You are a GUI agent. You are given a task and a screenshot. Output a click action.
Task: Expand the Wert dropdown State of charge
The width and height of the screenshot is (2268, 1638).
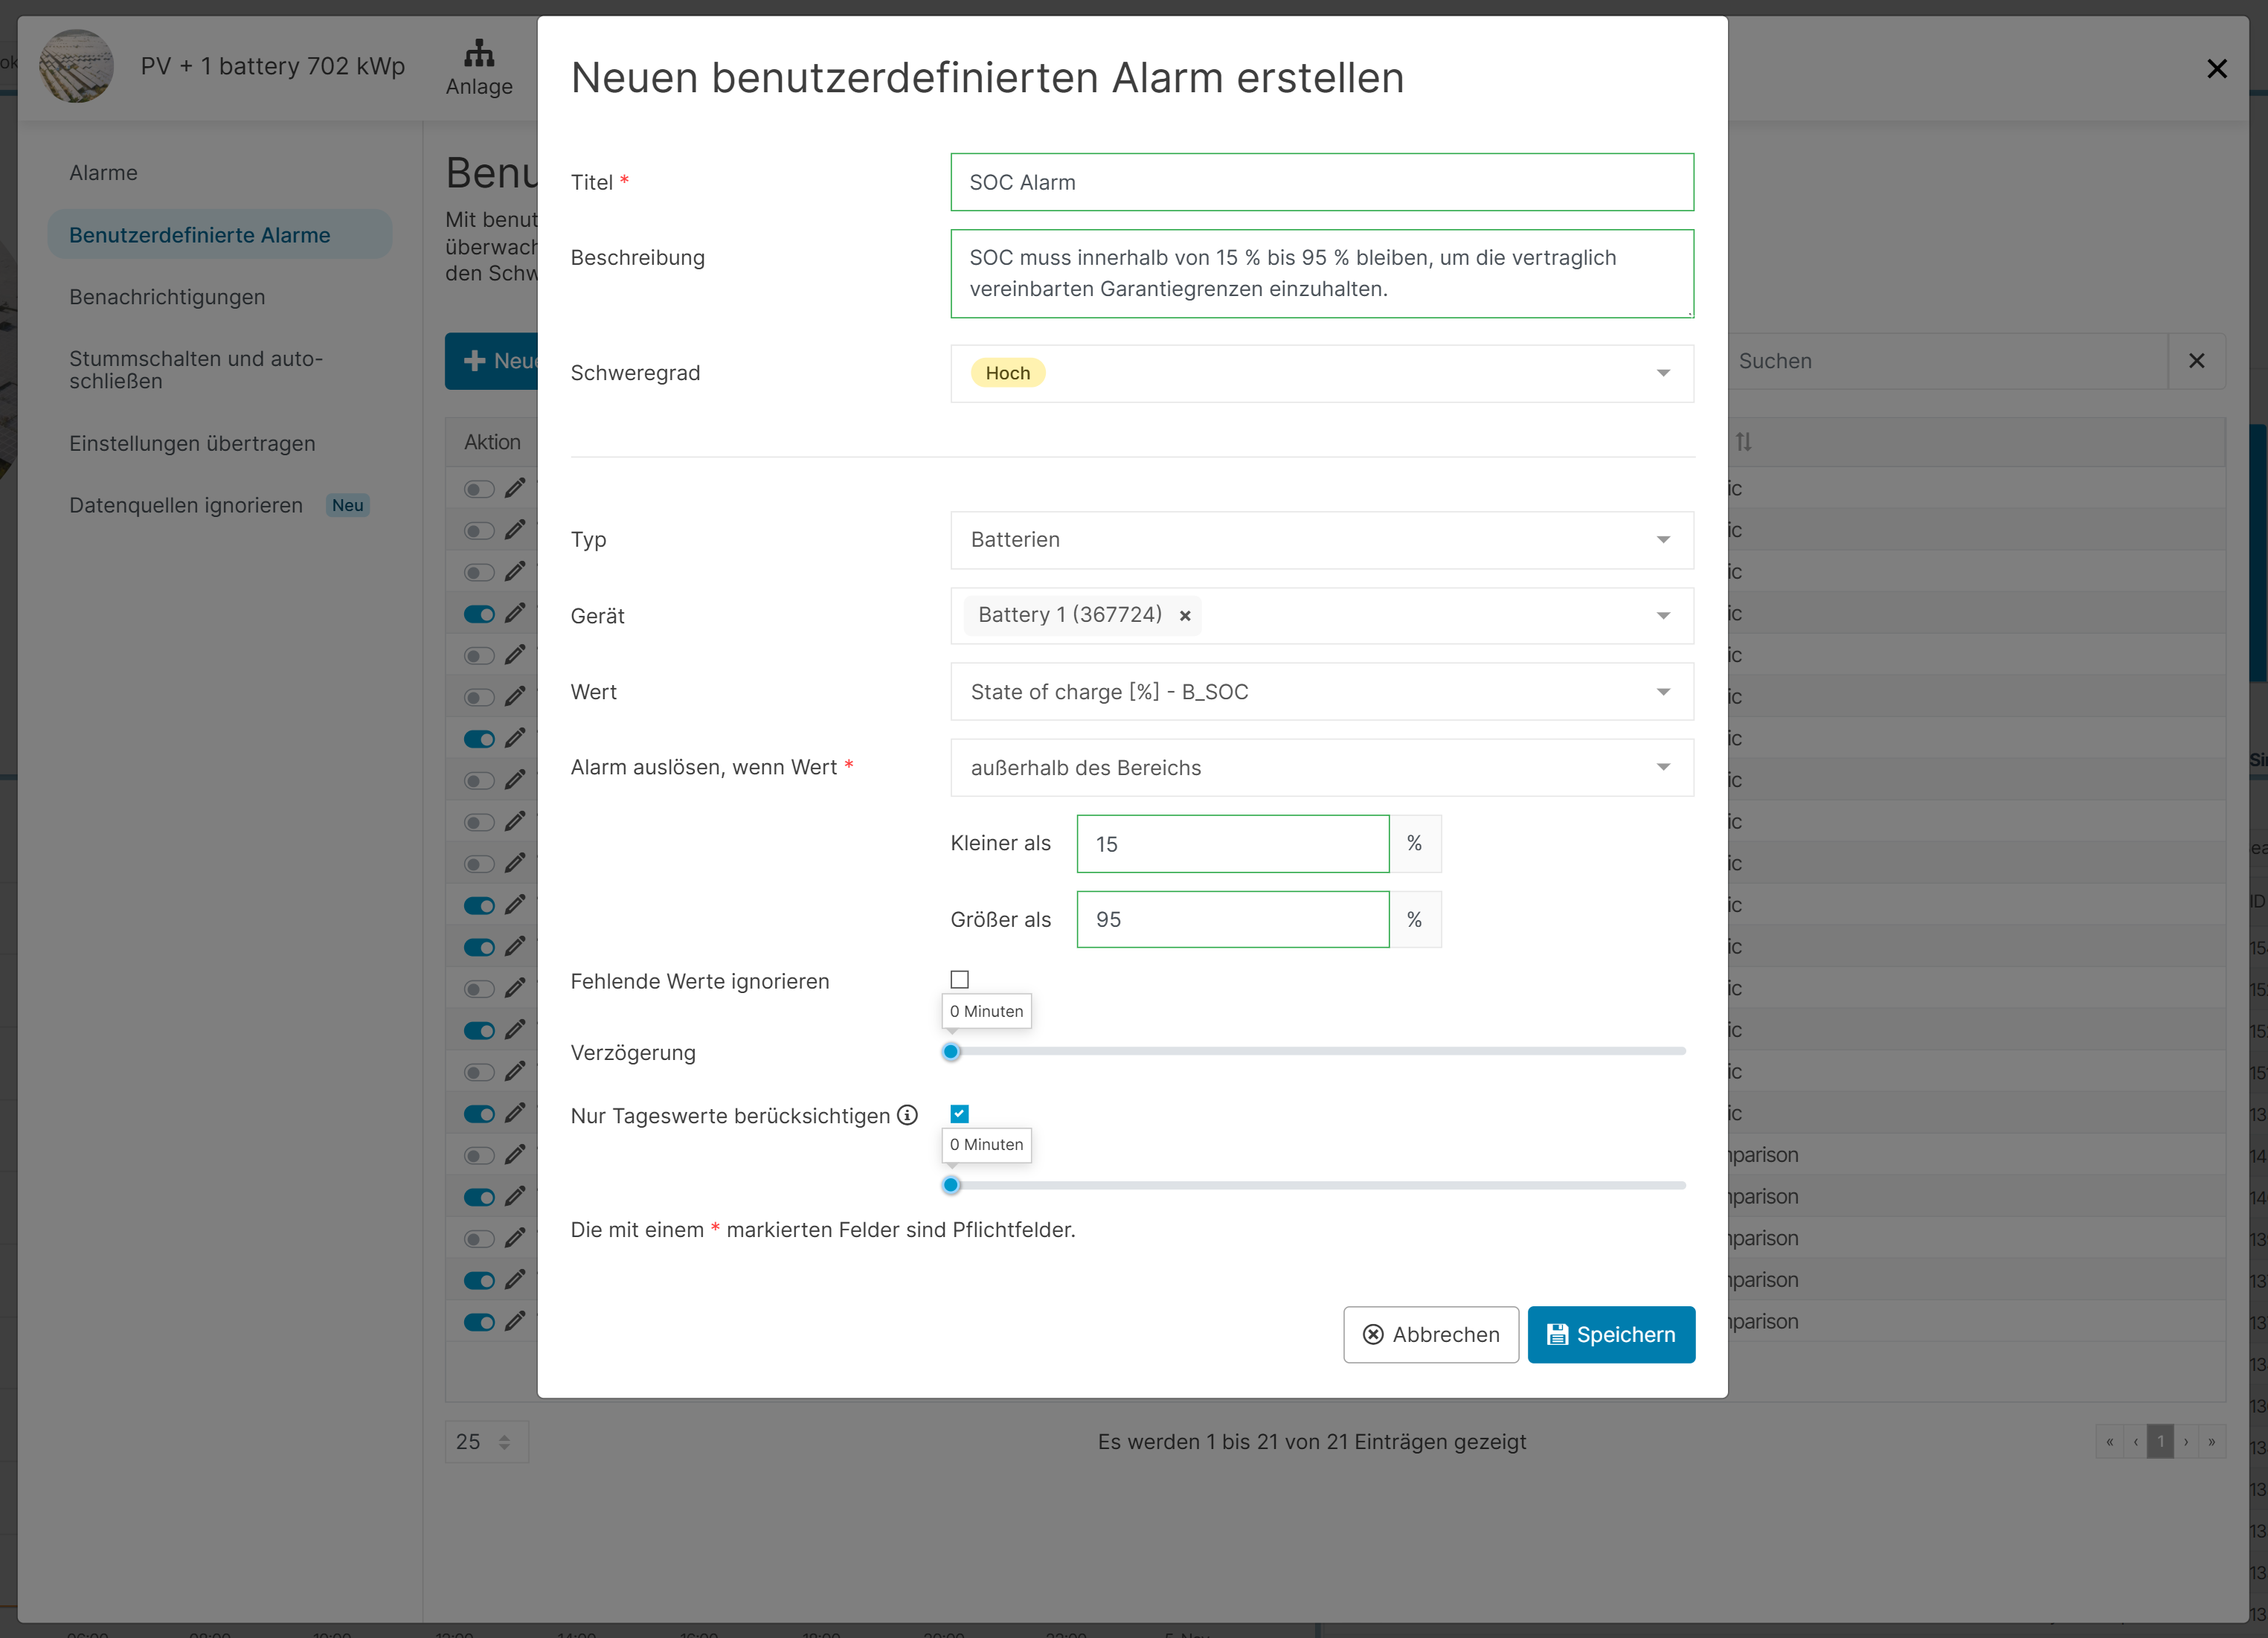(1321, 692)
